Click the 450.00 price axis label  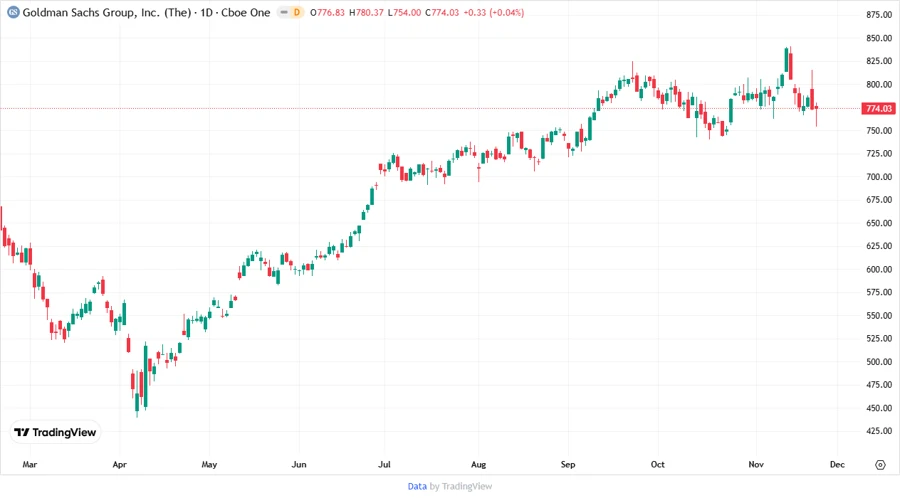coord(879,408)
